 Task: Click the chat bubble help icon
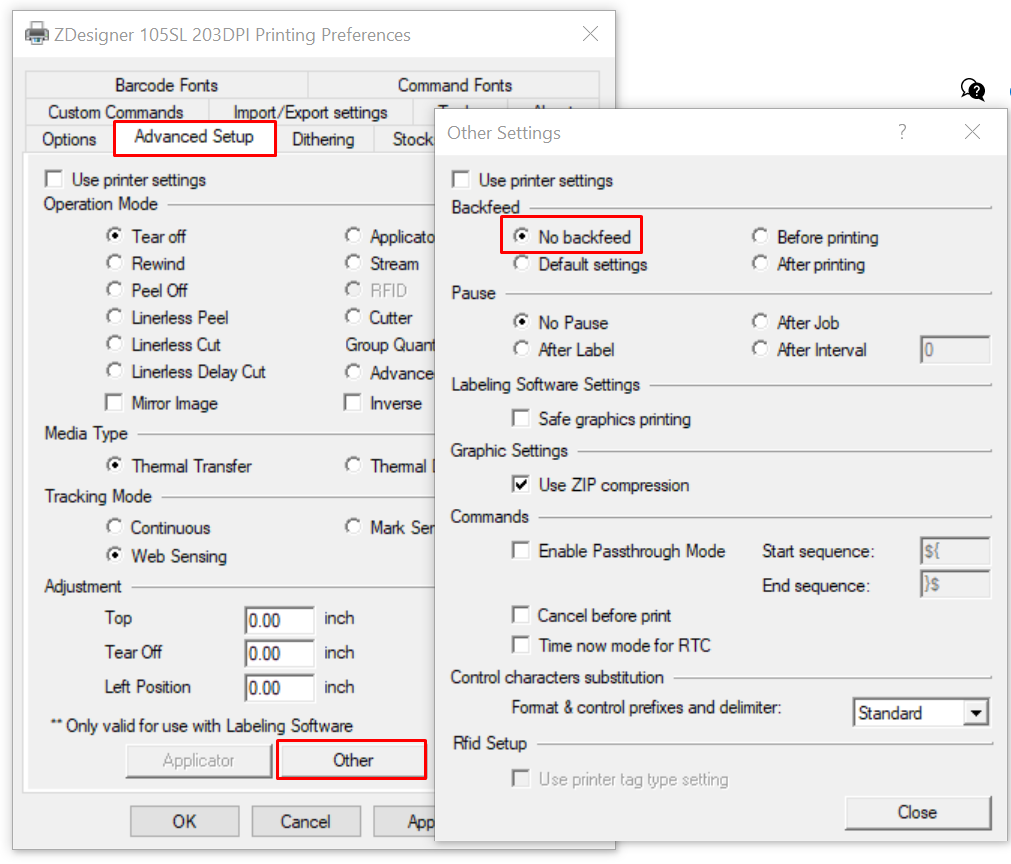point(973,90)
